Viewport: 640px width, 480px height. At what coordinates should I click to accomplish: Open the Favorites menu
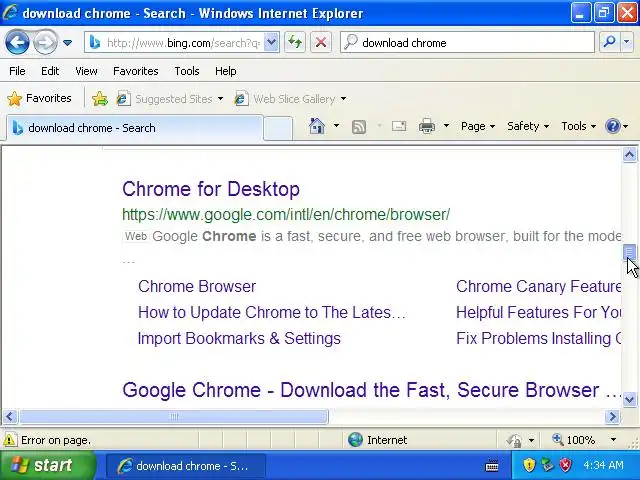(136, 71)
